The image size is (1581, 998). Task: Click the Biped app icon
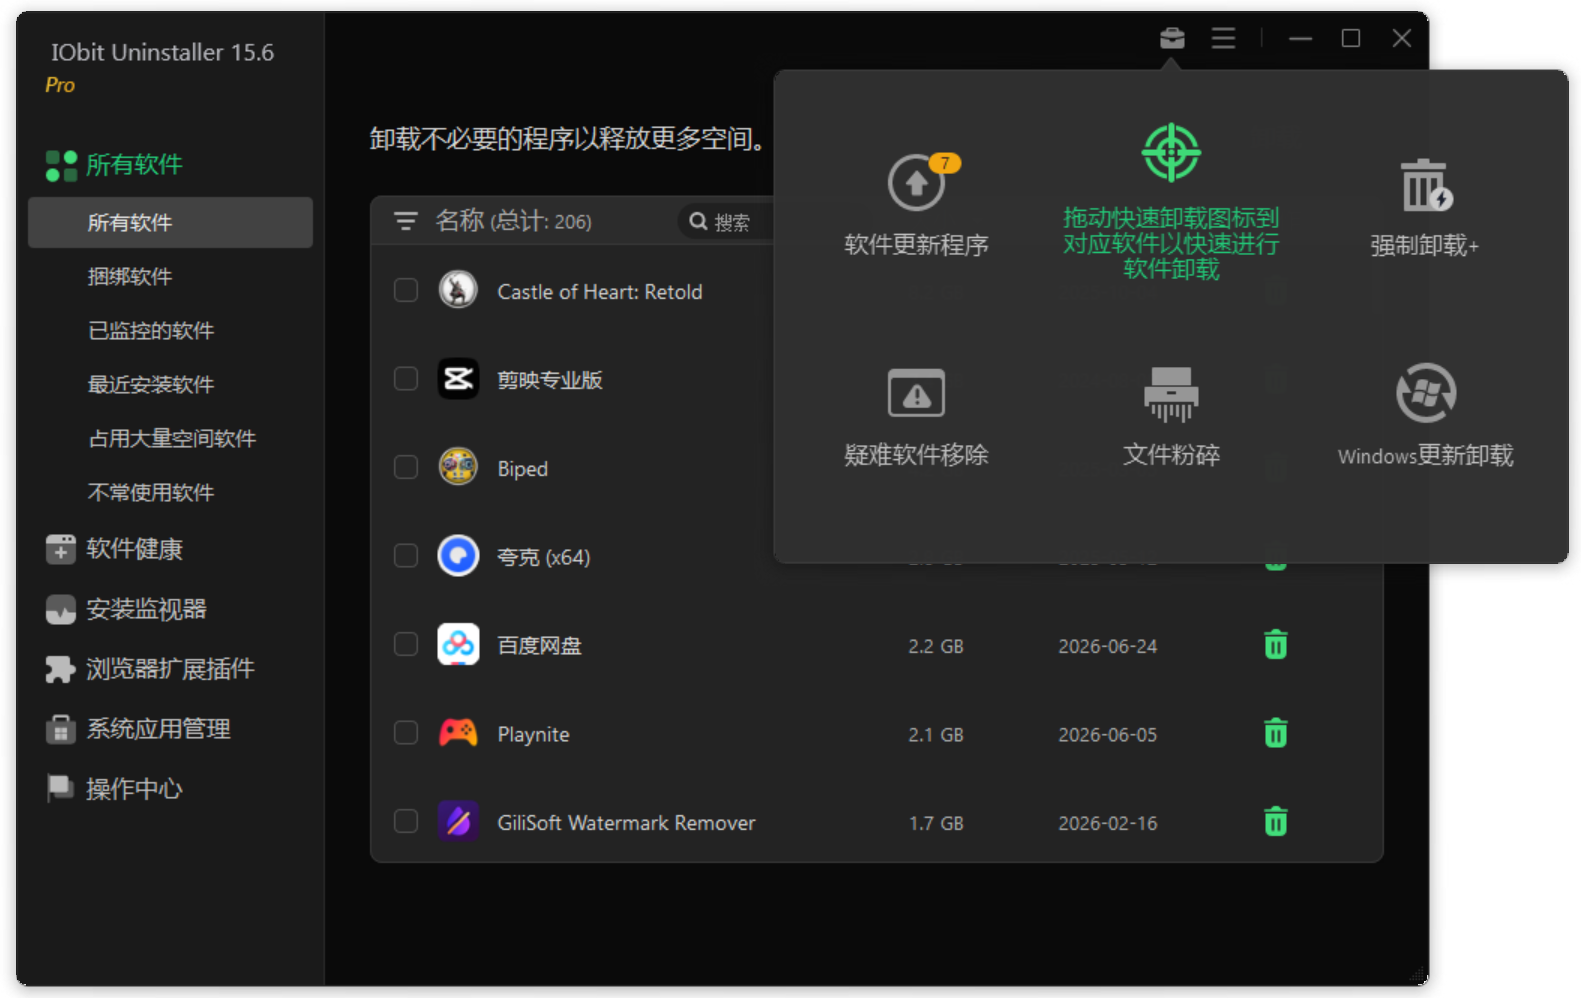coord(458,467)
